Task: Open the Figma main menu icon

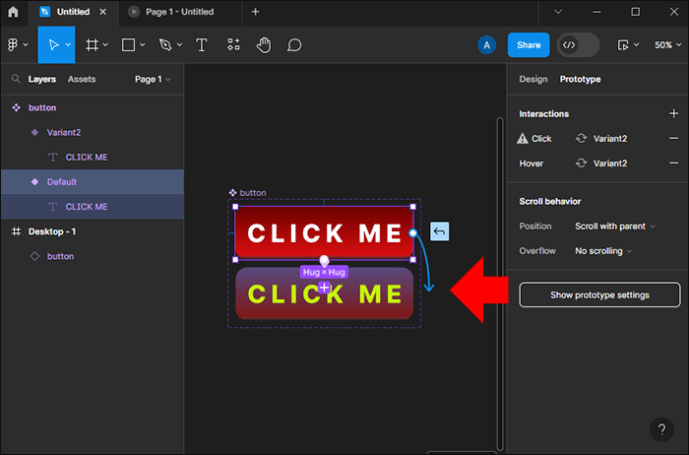Action: click(x=13, y=44)
